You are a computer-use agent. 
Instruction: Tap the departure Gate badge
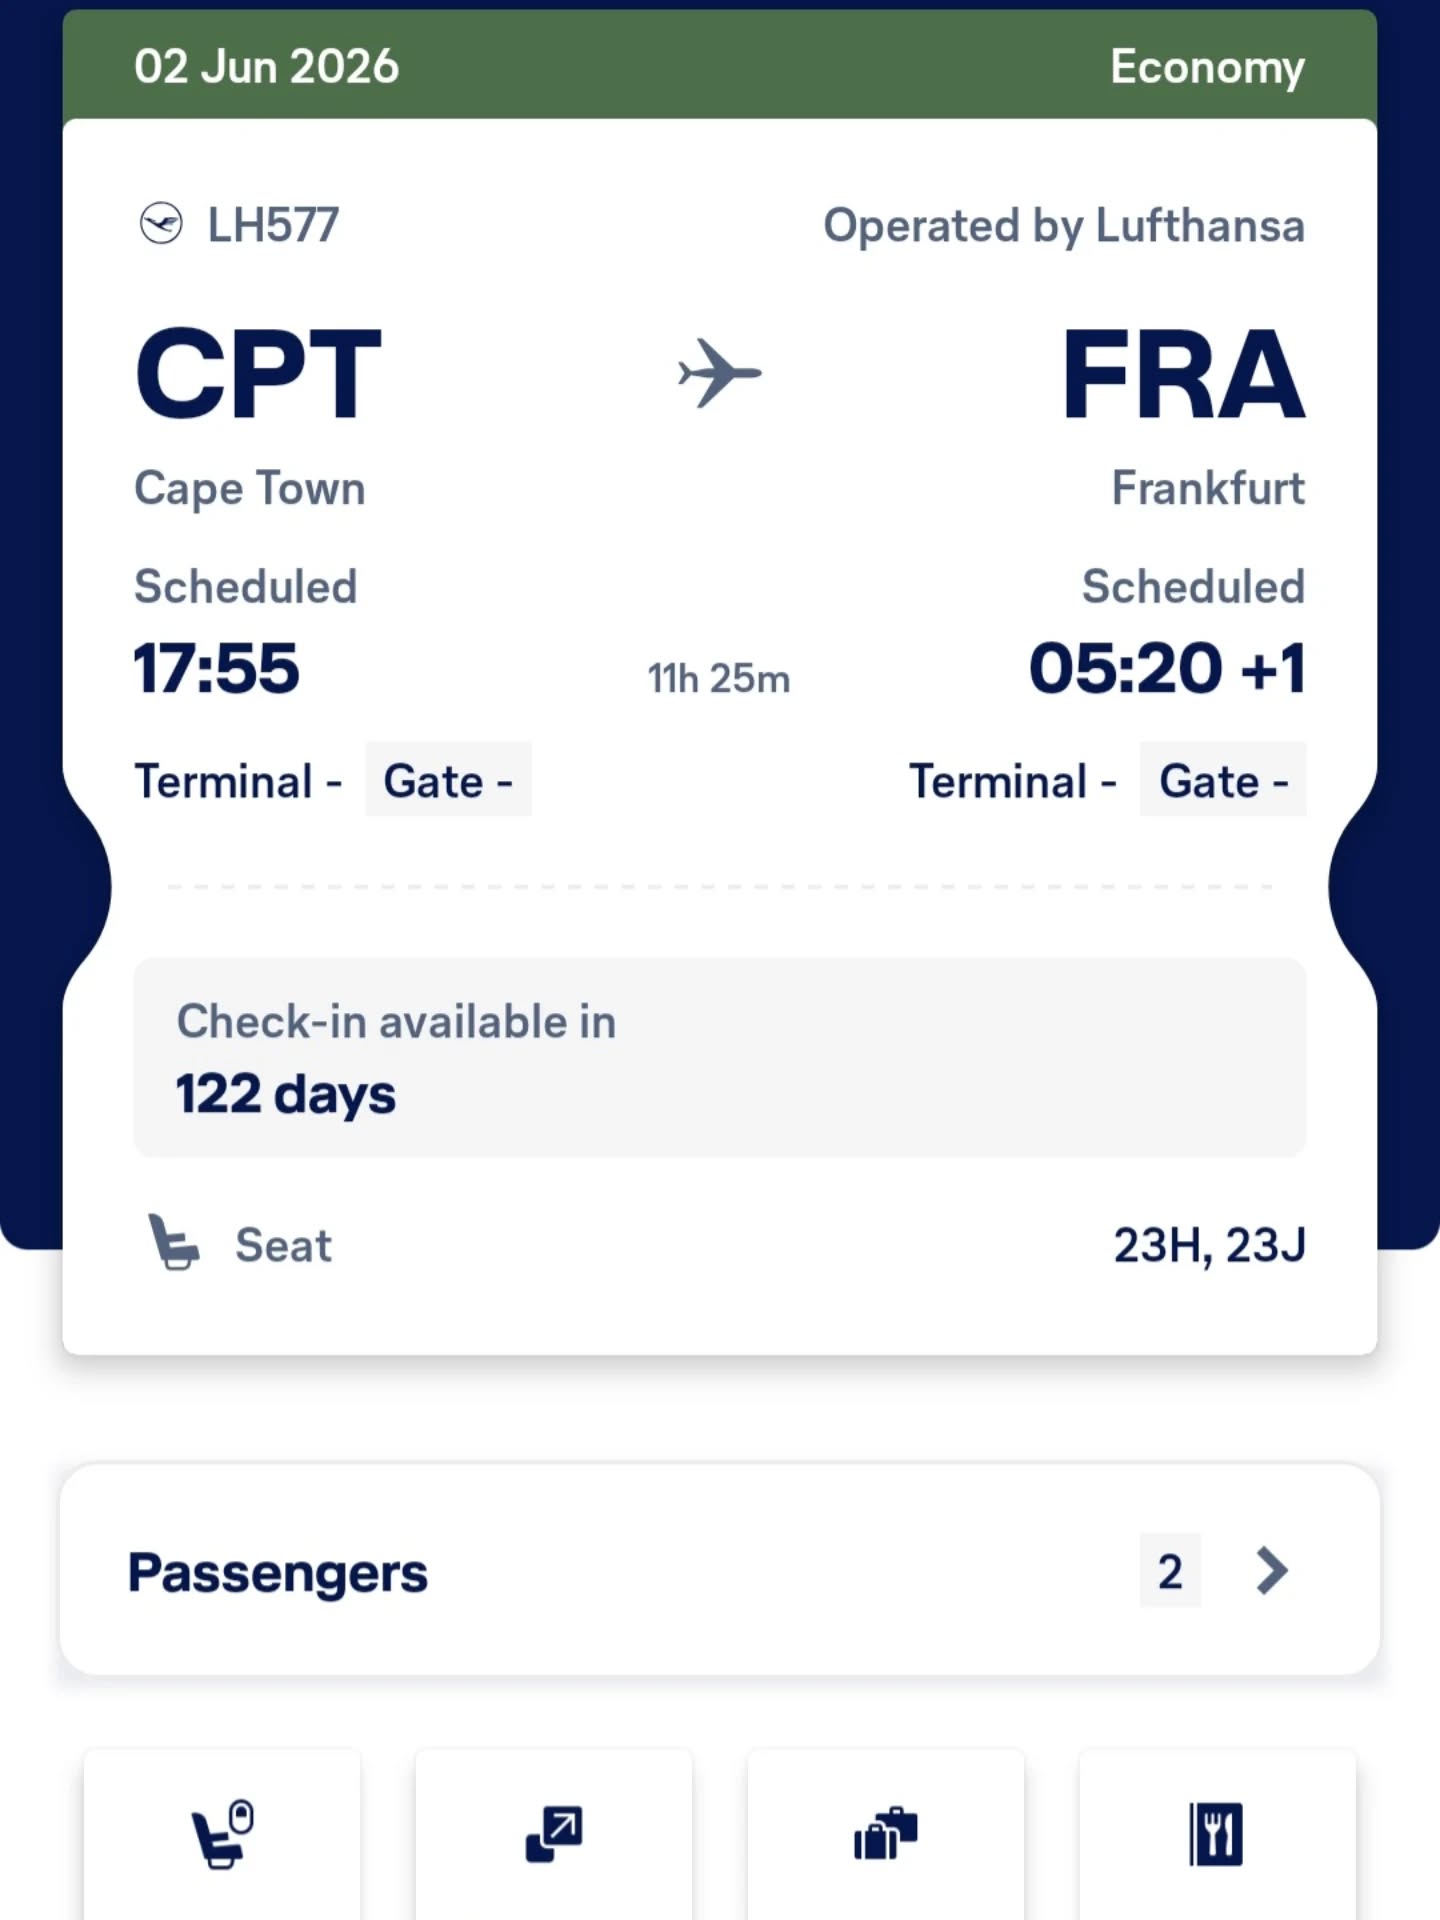448,780
